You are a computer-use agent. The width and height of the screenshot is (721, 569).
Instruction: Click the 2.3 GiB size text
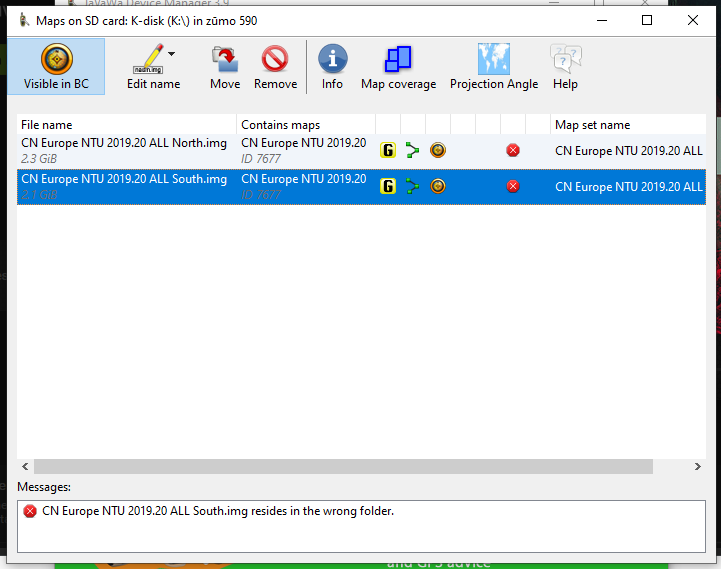pos(39,159)
